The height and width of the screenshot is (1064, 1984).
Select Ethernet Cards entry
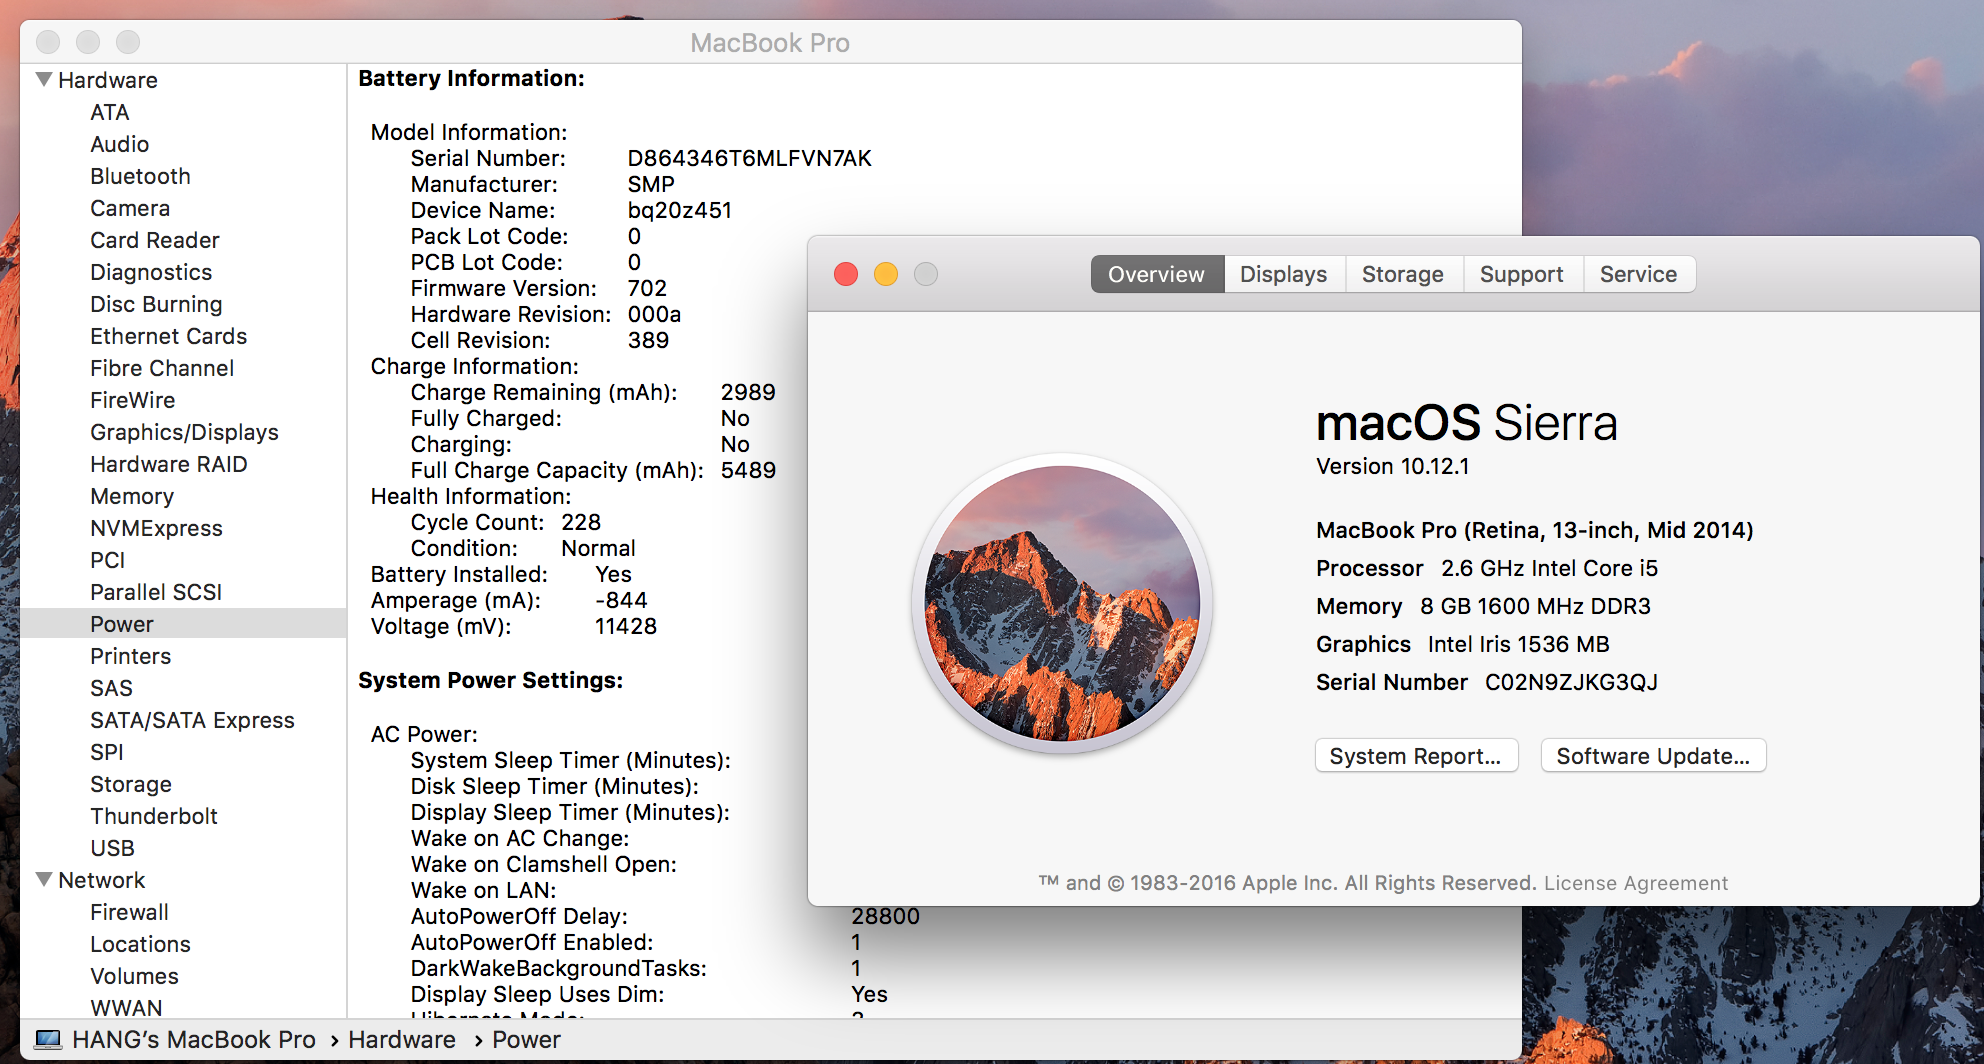(168, 336)
